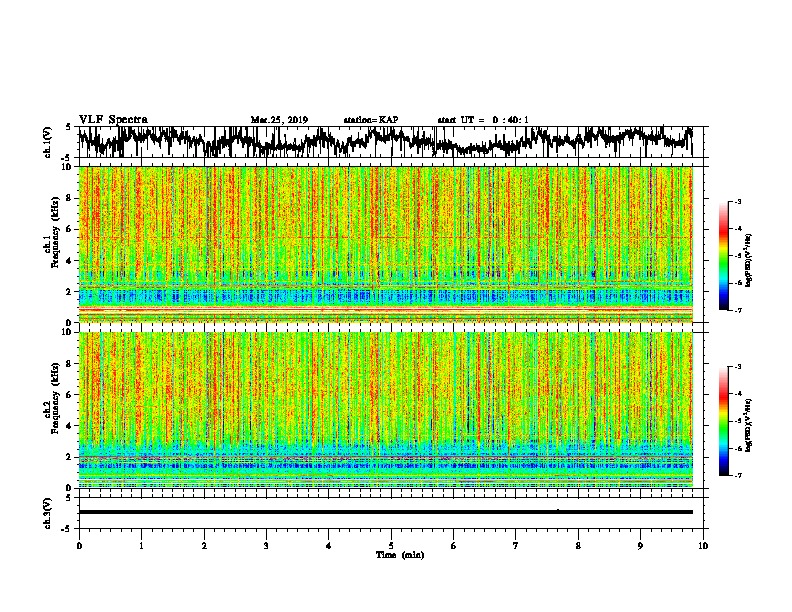
Task: Click time axis tick label "3"
Action: click(x=266, y=546)
